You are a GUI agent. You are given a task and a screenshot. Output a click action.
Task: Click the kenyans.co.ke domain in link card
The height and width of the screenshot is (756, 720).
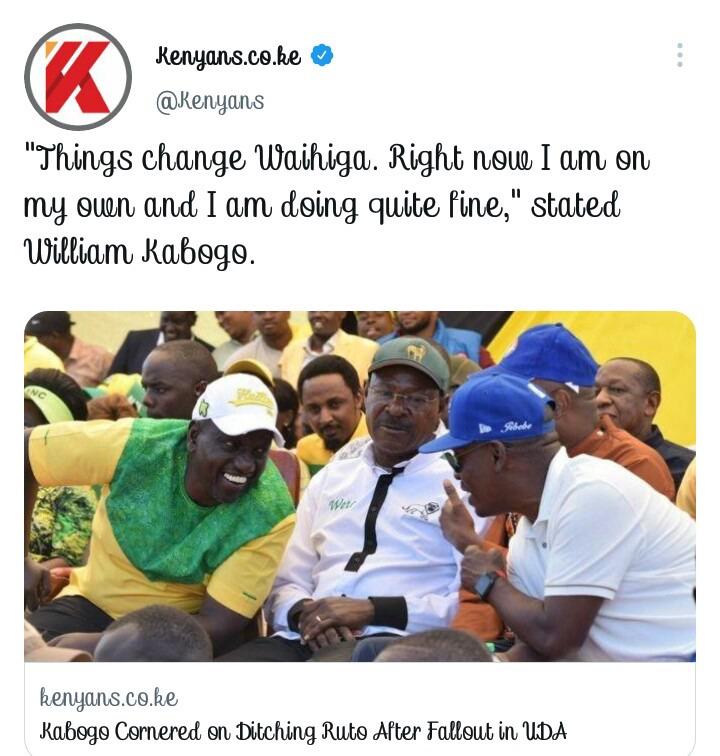coord(109,698)
